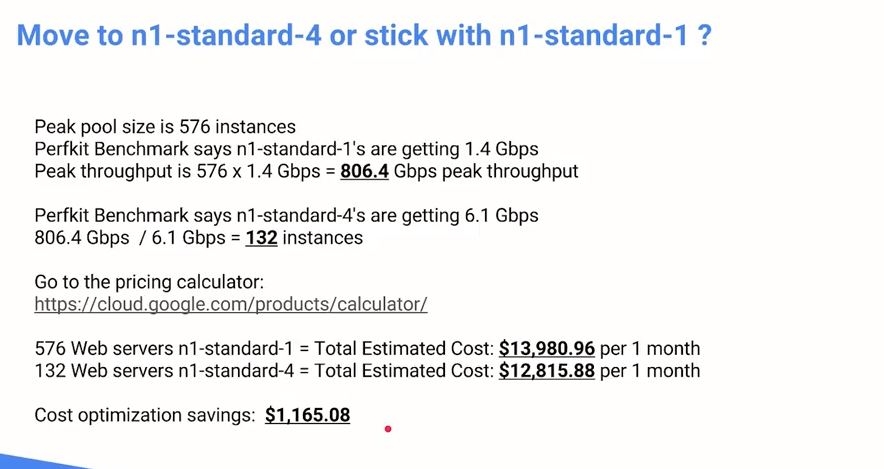
Task: Click 'Peak throughput is 576 x 1.4 Gbps' text
Action: click(x=177, y=171)
